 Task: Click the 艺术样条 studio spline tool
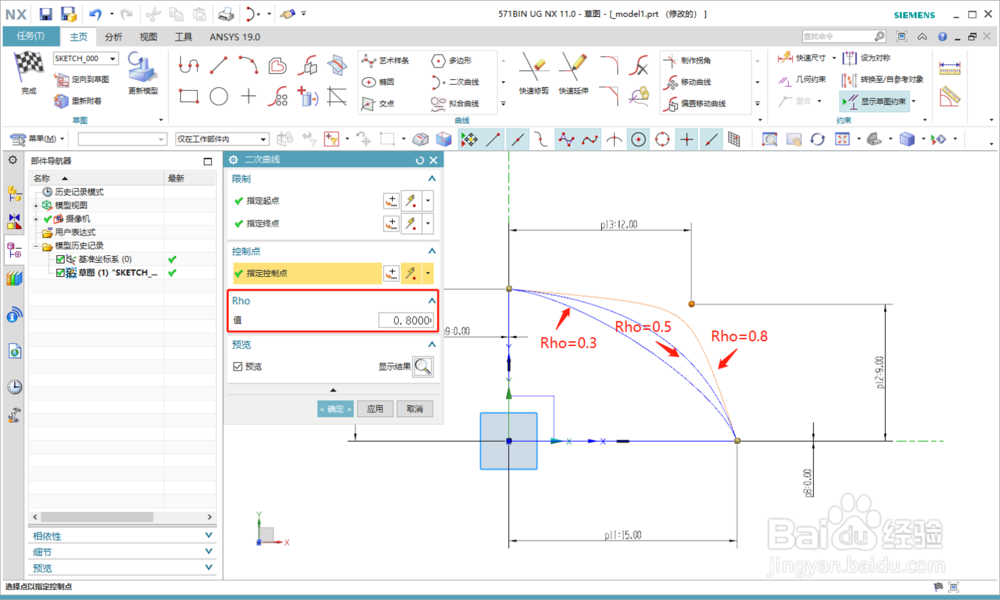tap(386, 61)
